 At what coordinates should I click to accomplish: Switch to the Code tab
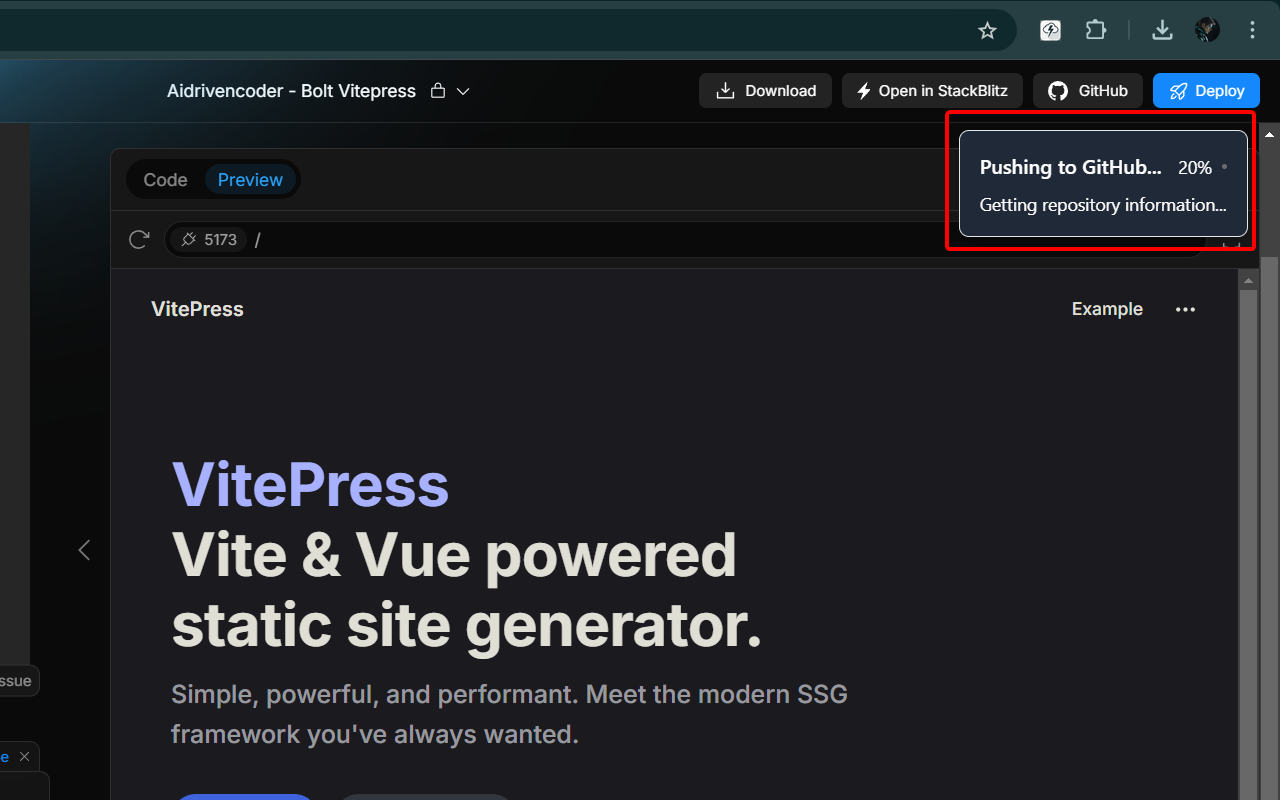click(165, 180)
